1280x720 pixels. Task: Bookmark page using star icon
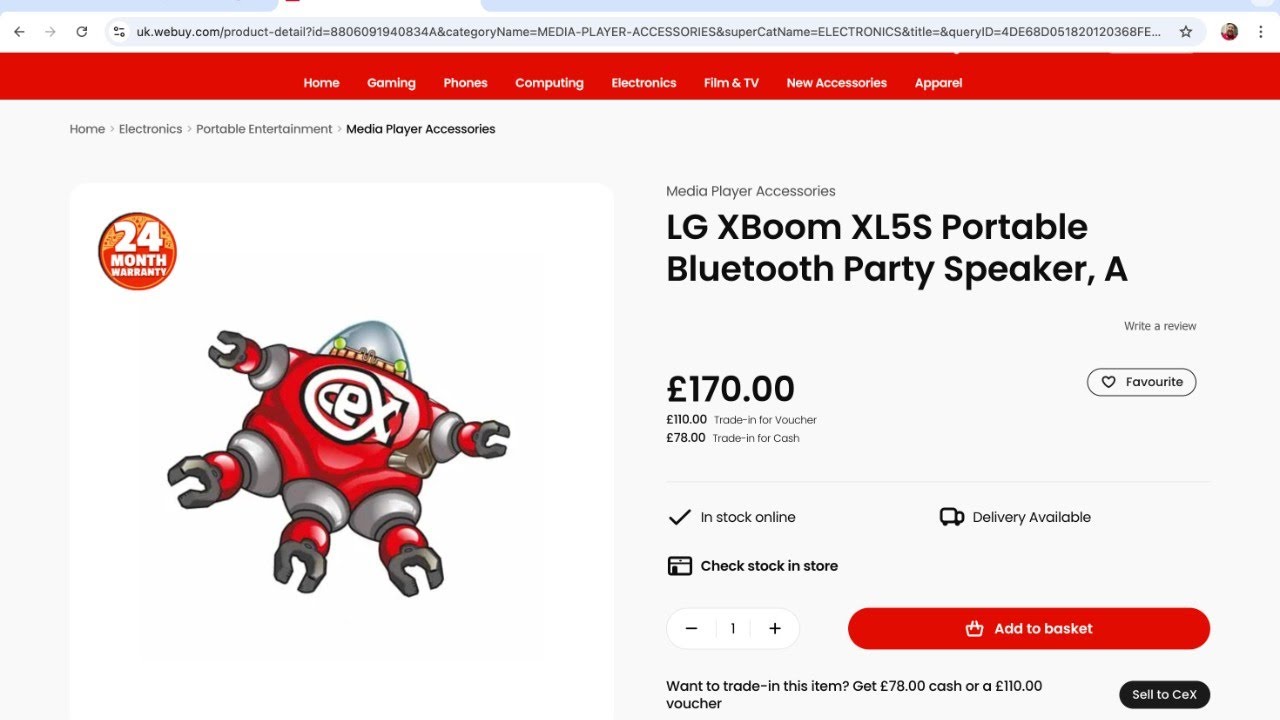[1186, 32]
